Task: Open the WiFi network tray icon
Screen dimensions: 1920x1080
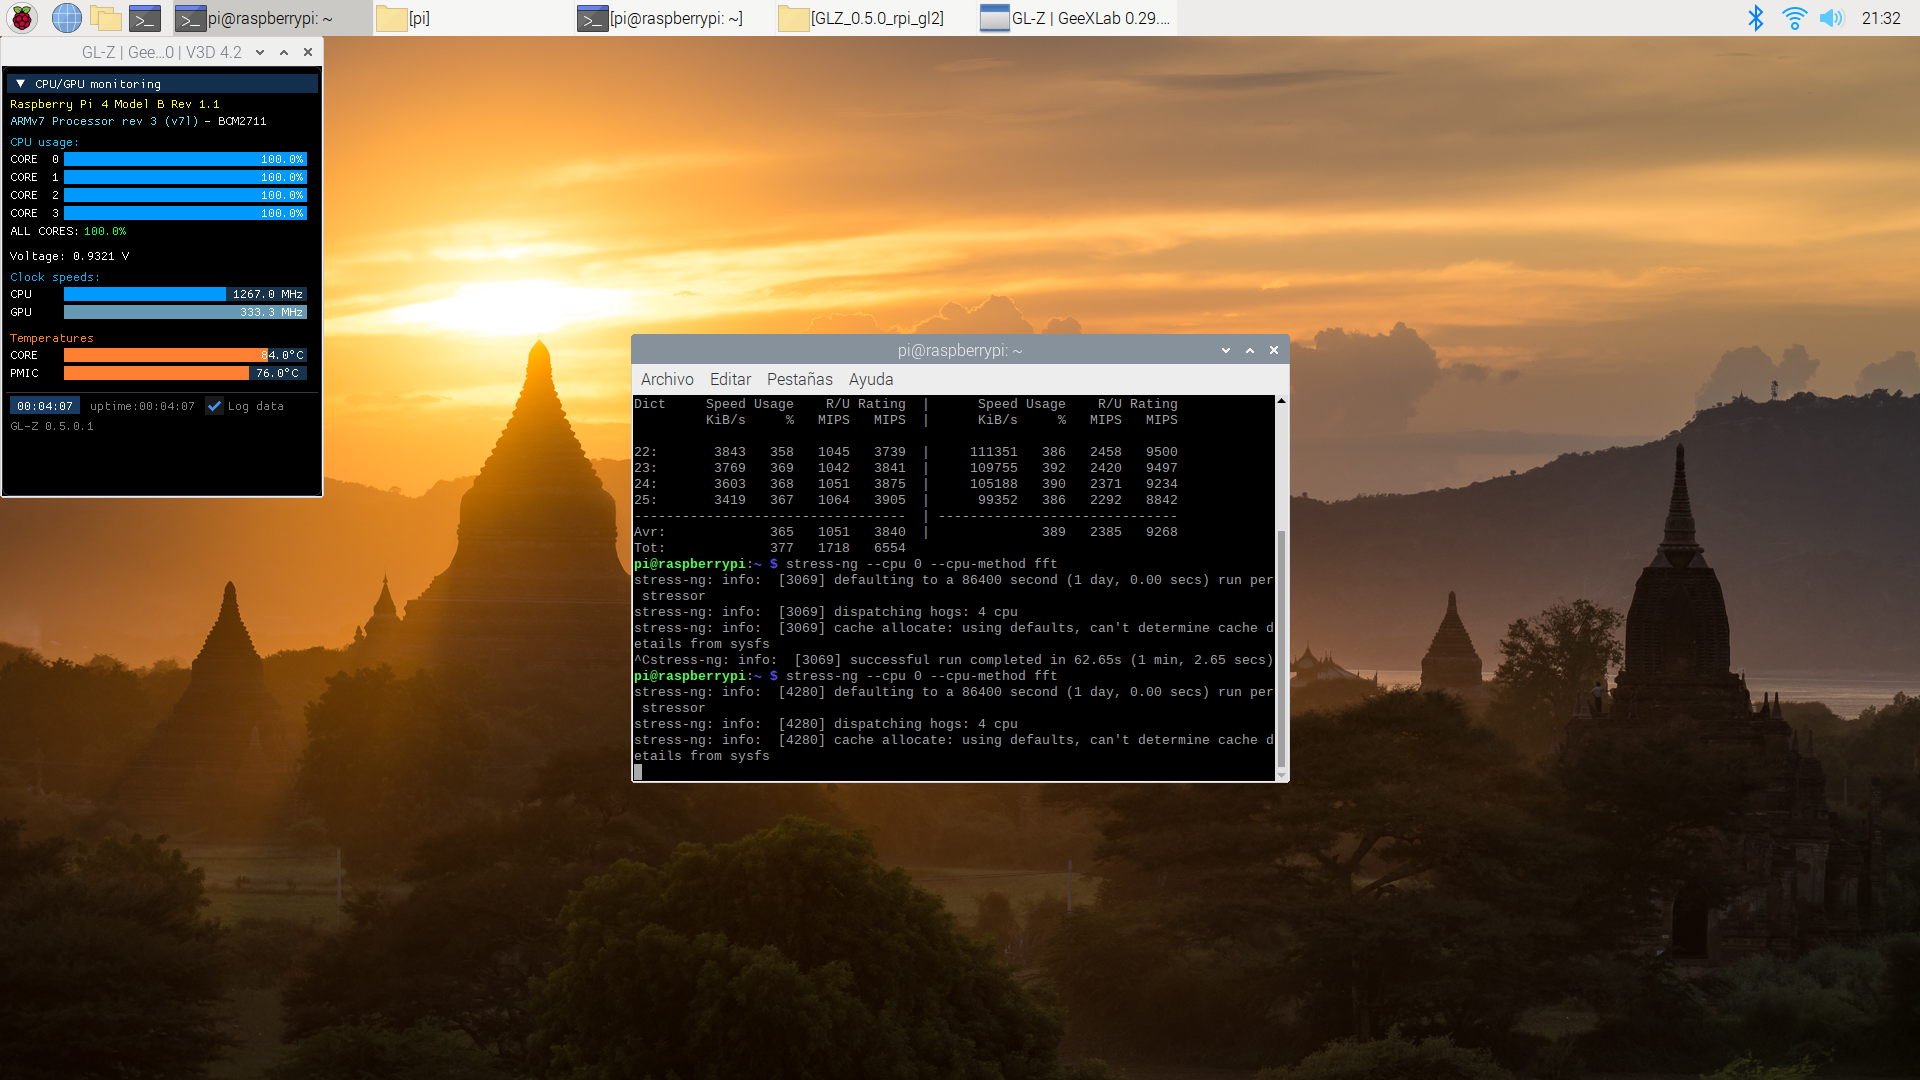Action: (1794, 18)
